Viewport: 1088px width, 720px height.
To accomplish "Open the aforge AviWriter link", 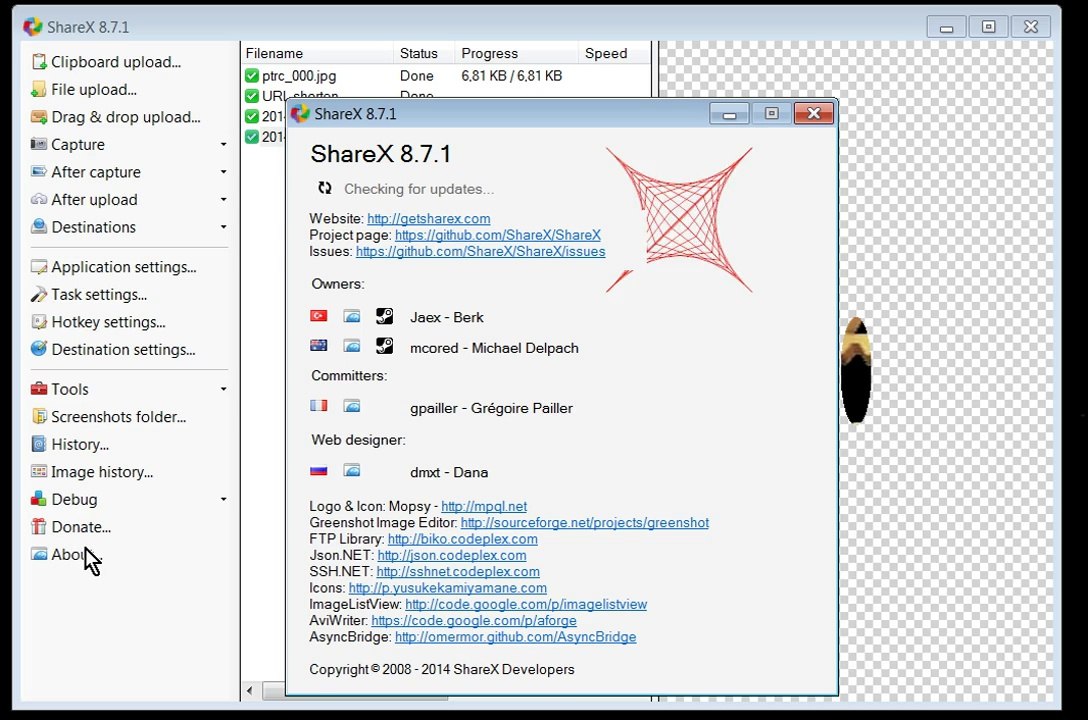I will 474,621.
